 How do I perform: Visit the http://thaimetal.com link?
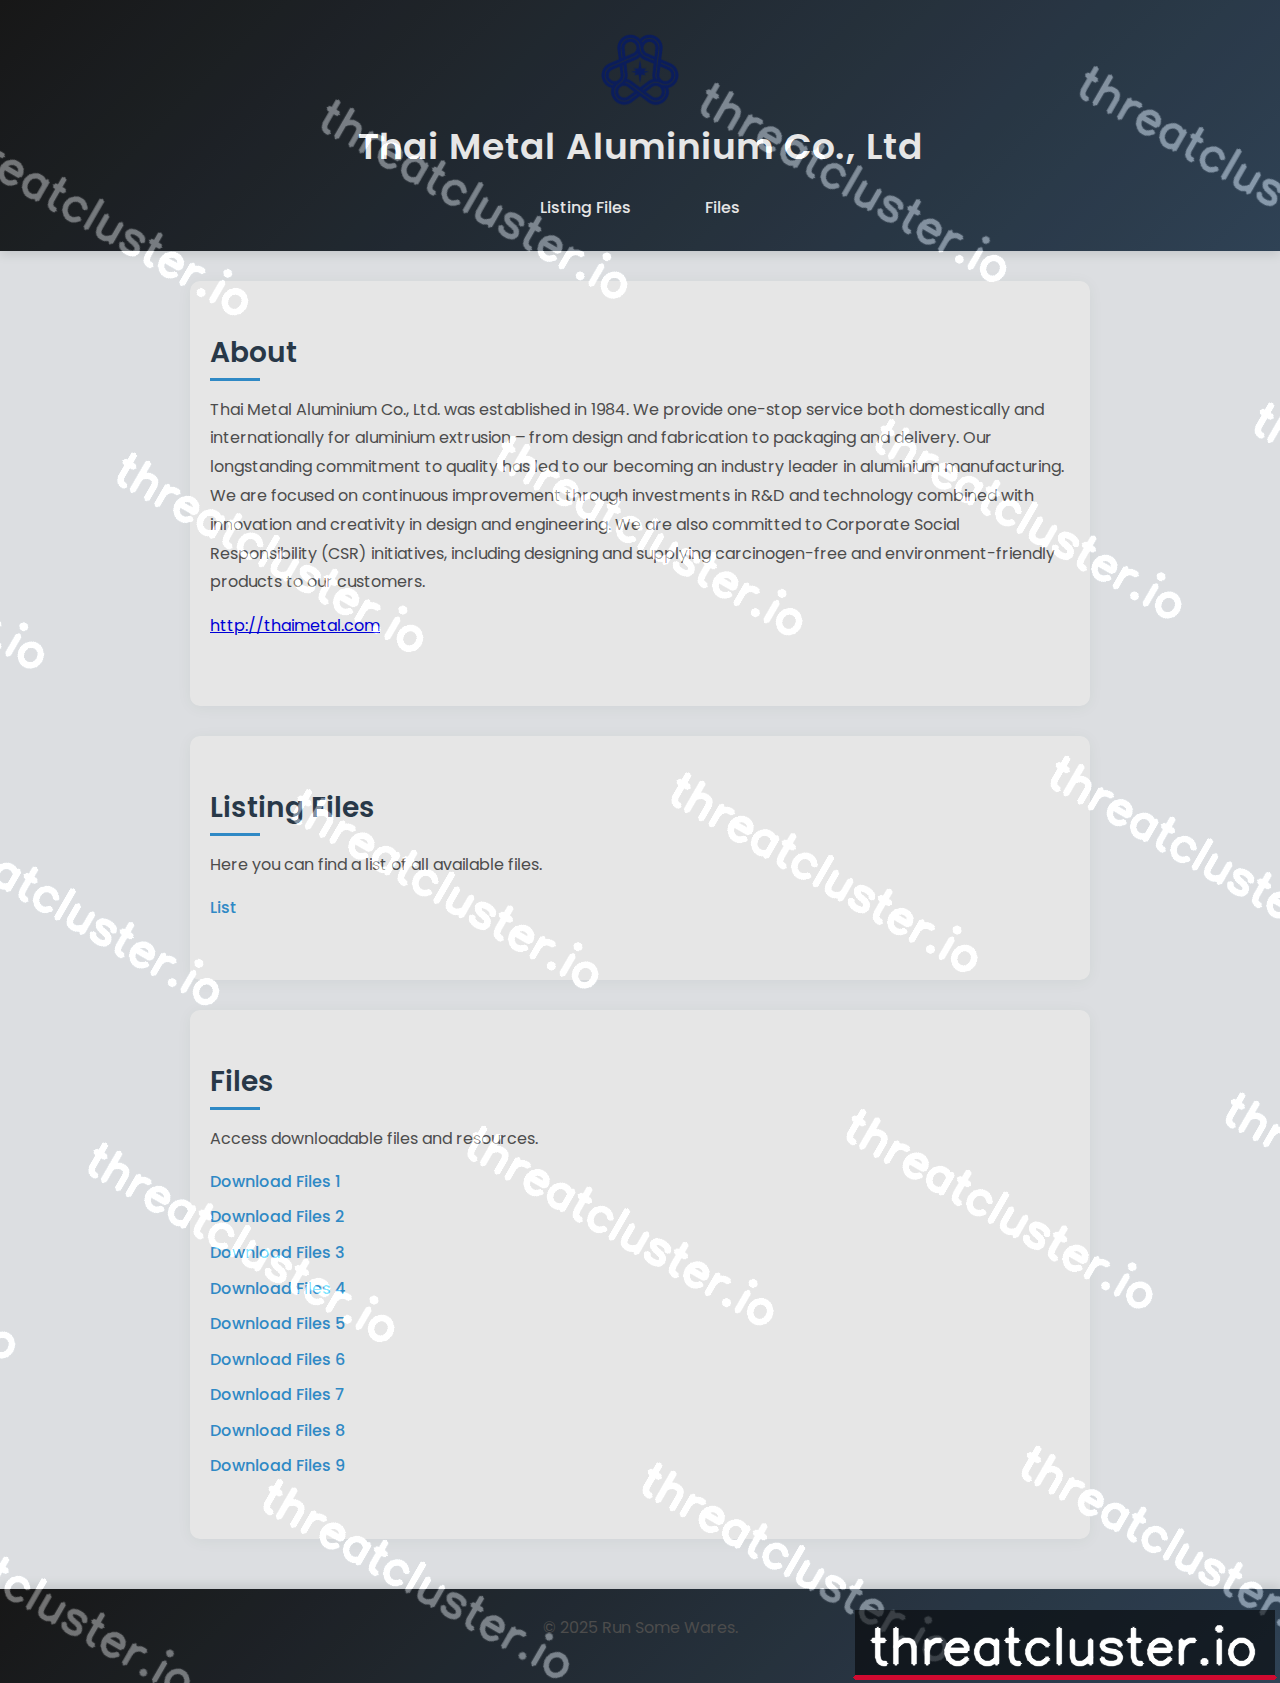point(295,625)
